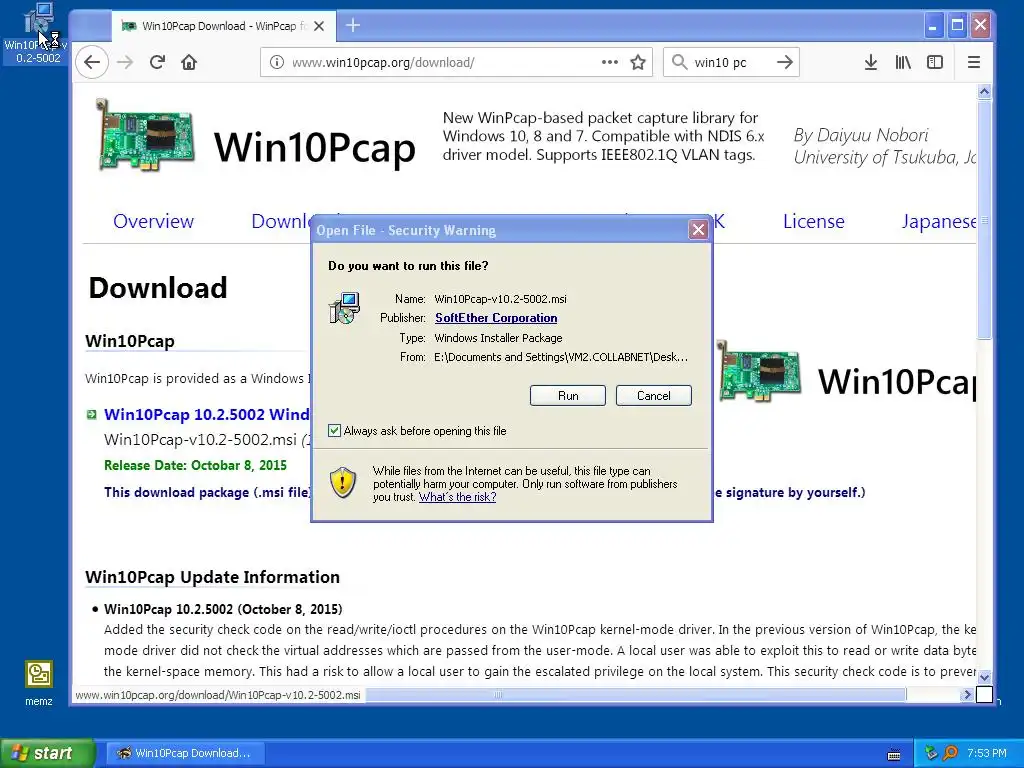This screenshot has width=1024, height=768.
Task: Submit the win10 pc search arrow
Action: click(x=784, y=63)
